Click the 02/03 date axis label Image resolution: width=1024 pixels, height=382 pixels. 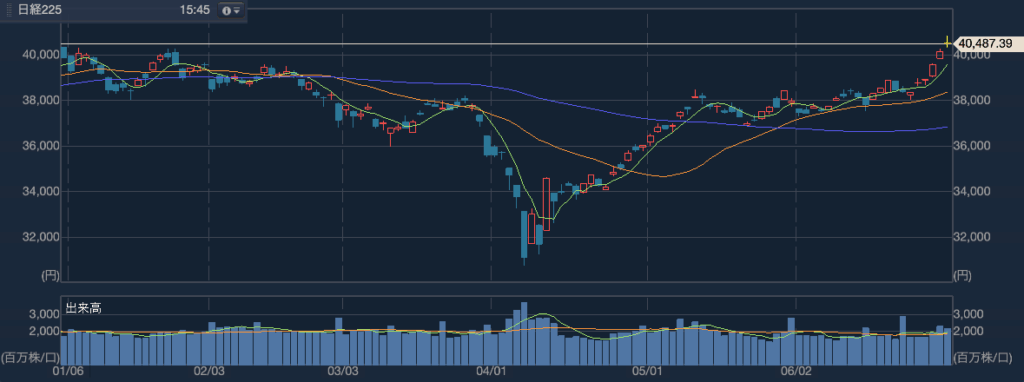coord(210,371)
